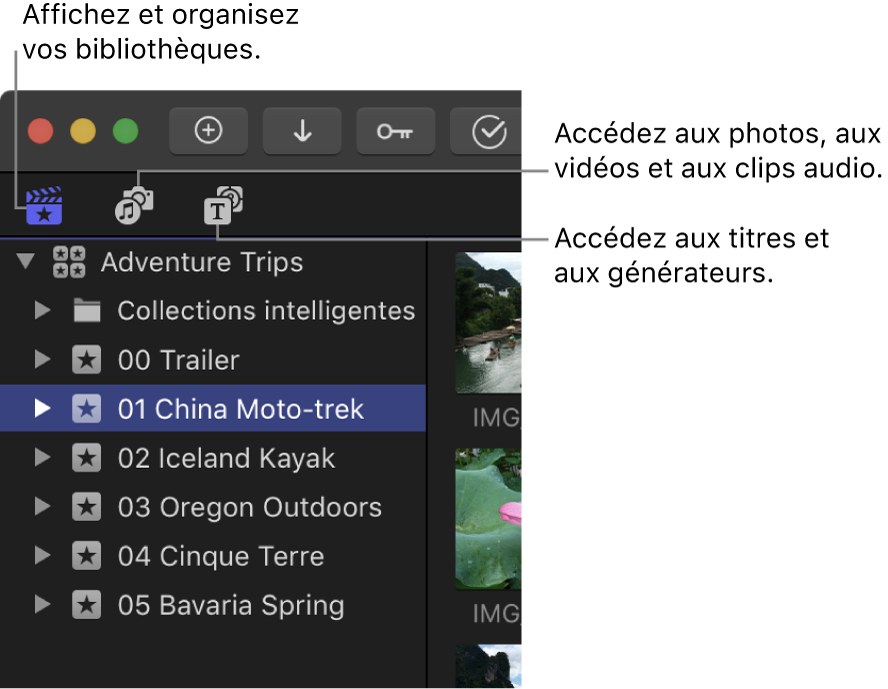Select the 03 Oregon Outdoors event

coord(250,507)
